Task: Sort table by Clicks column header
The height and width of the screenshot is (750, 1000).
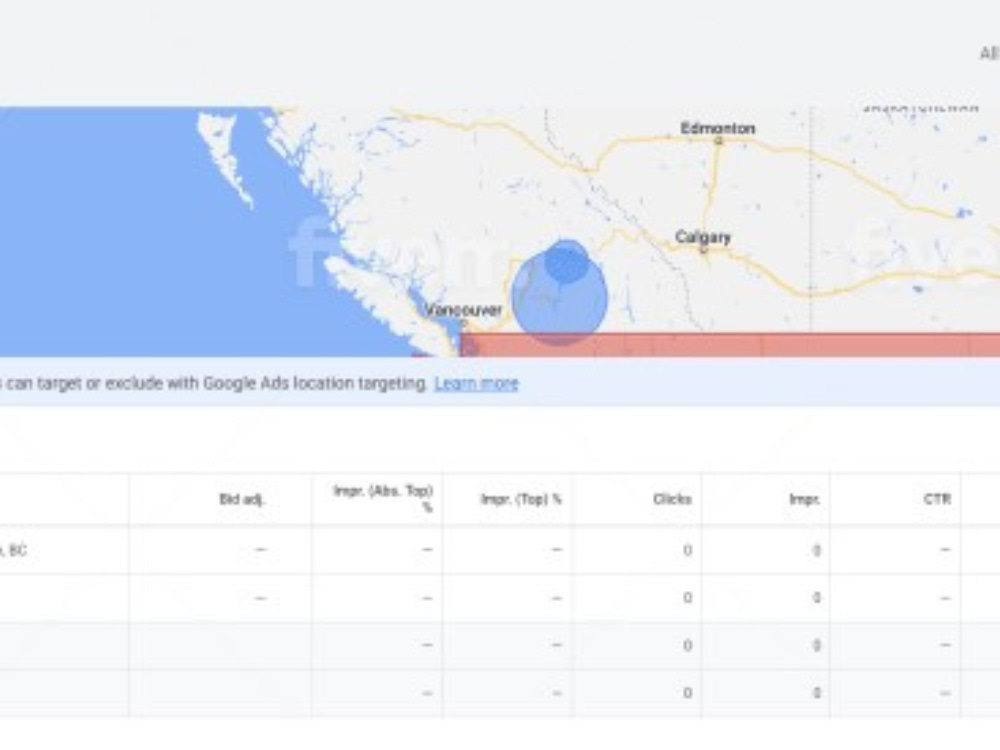Action: coord(672,499)
